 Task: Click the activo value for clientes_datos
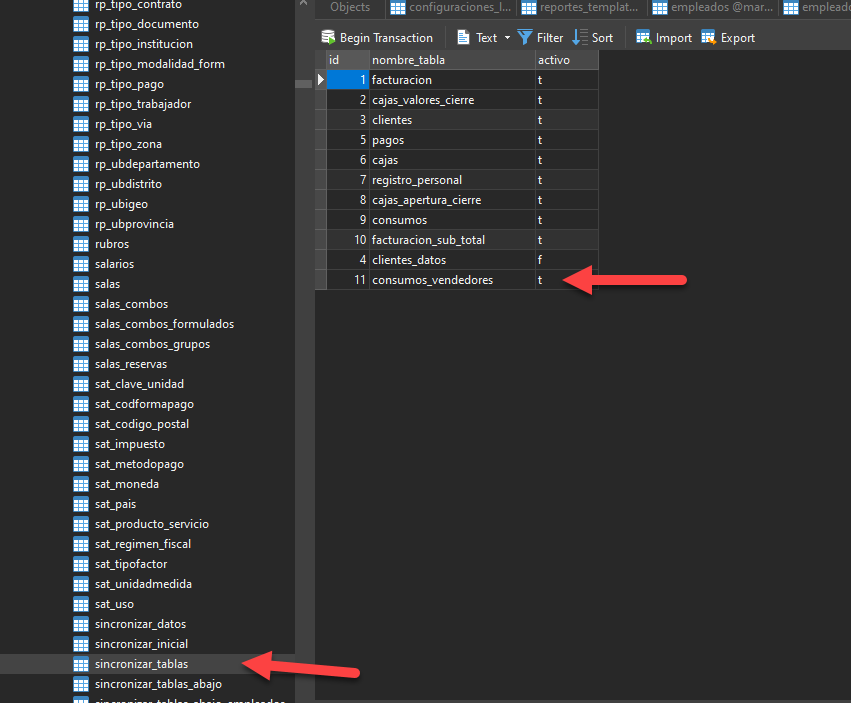click(566, 260)
